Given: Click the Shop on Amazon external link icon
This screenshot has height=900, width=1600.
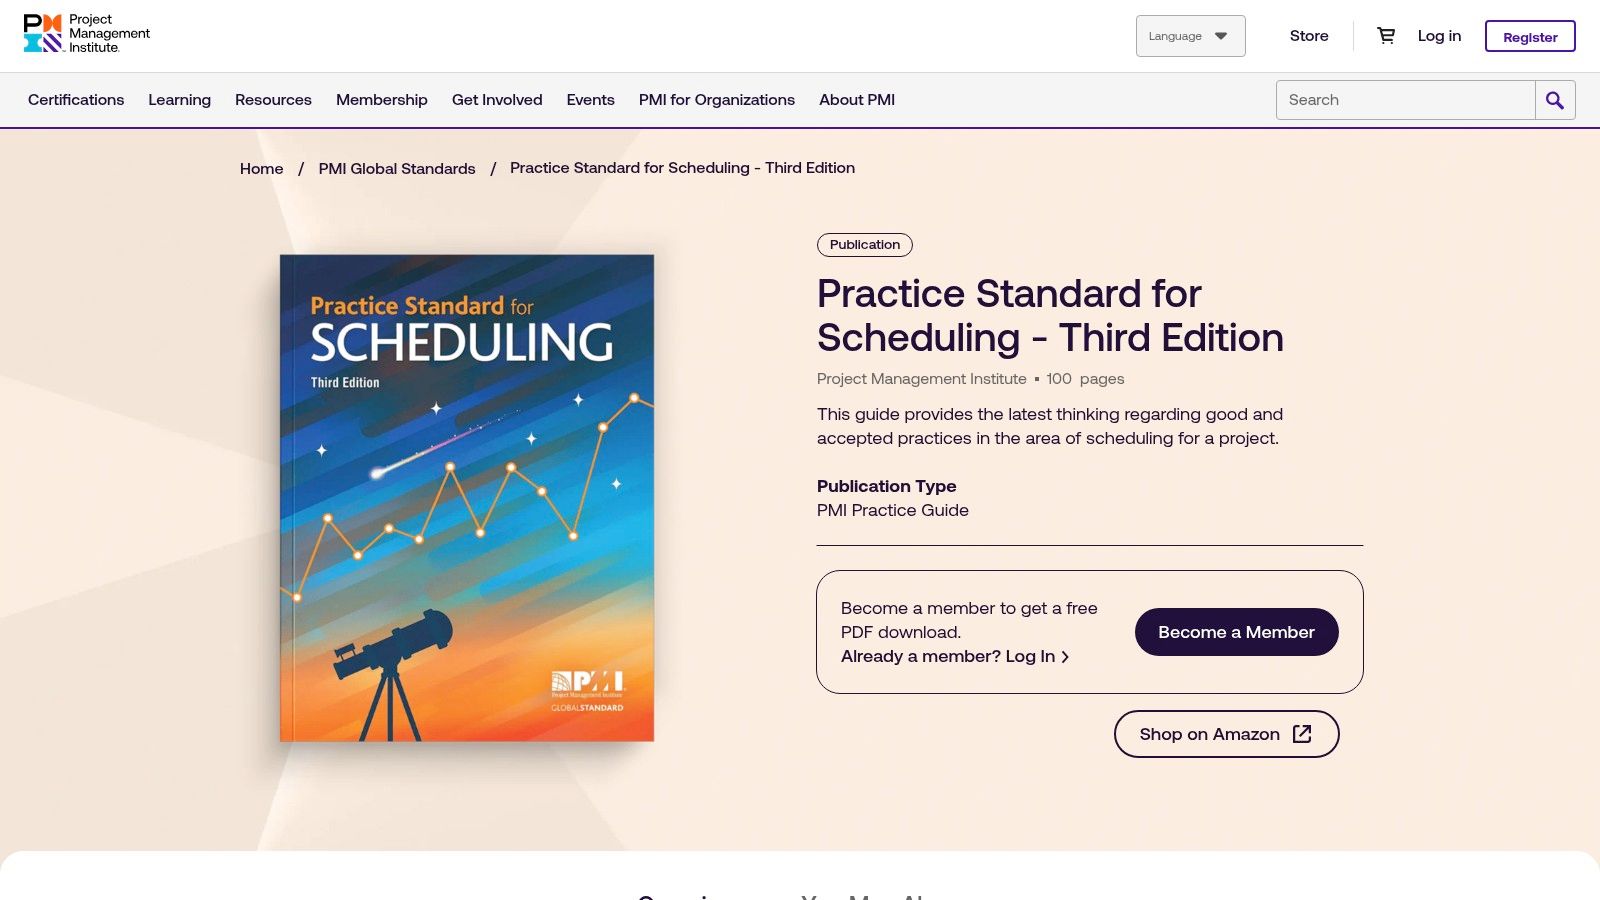Looking at the screenshot, I should pos(1301,733).
